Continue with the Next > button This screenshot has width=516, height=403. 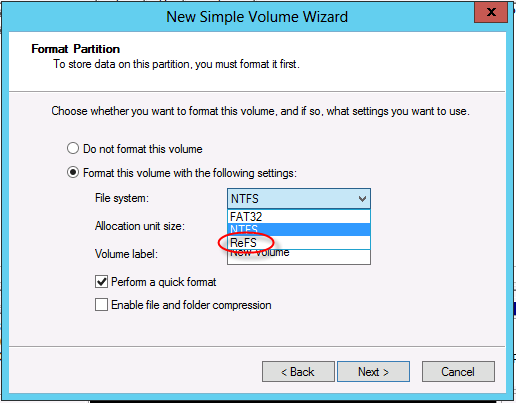[x=373, y=371]
